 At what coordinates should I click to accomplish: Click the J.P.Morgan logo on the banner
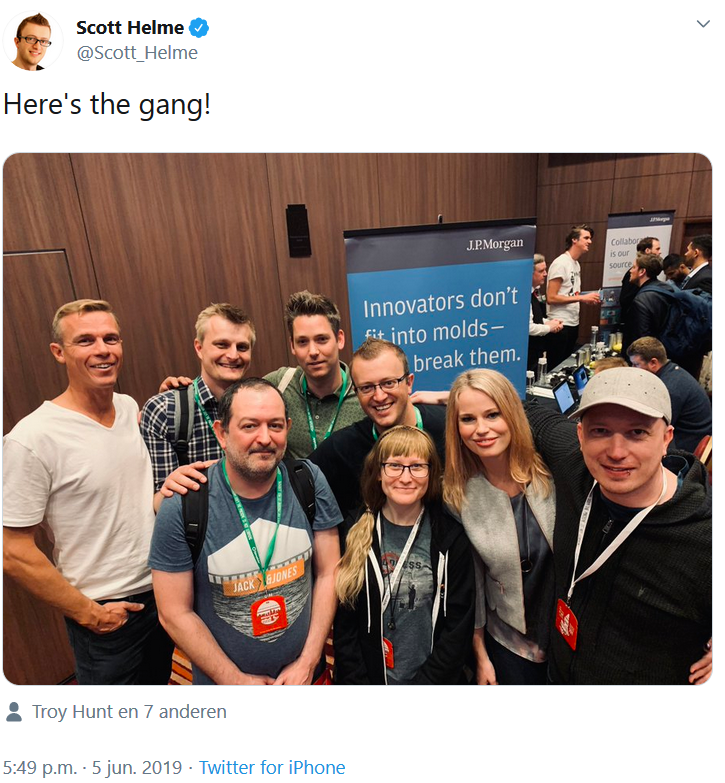[495, 245]
